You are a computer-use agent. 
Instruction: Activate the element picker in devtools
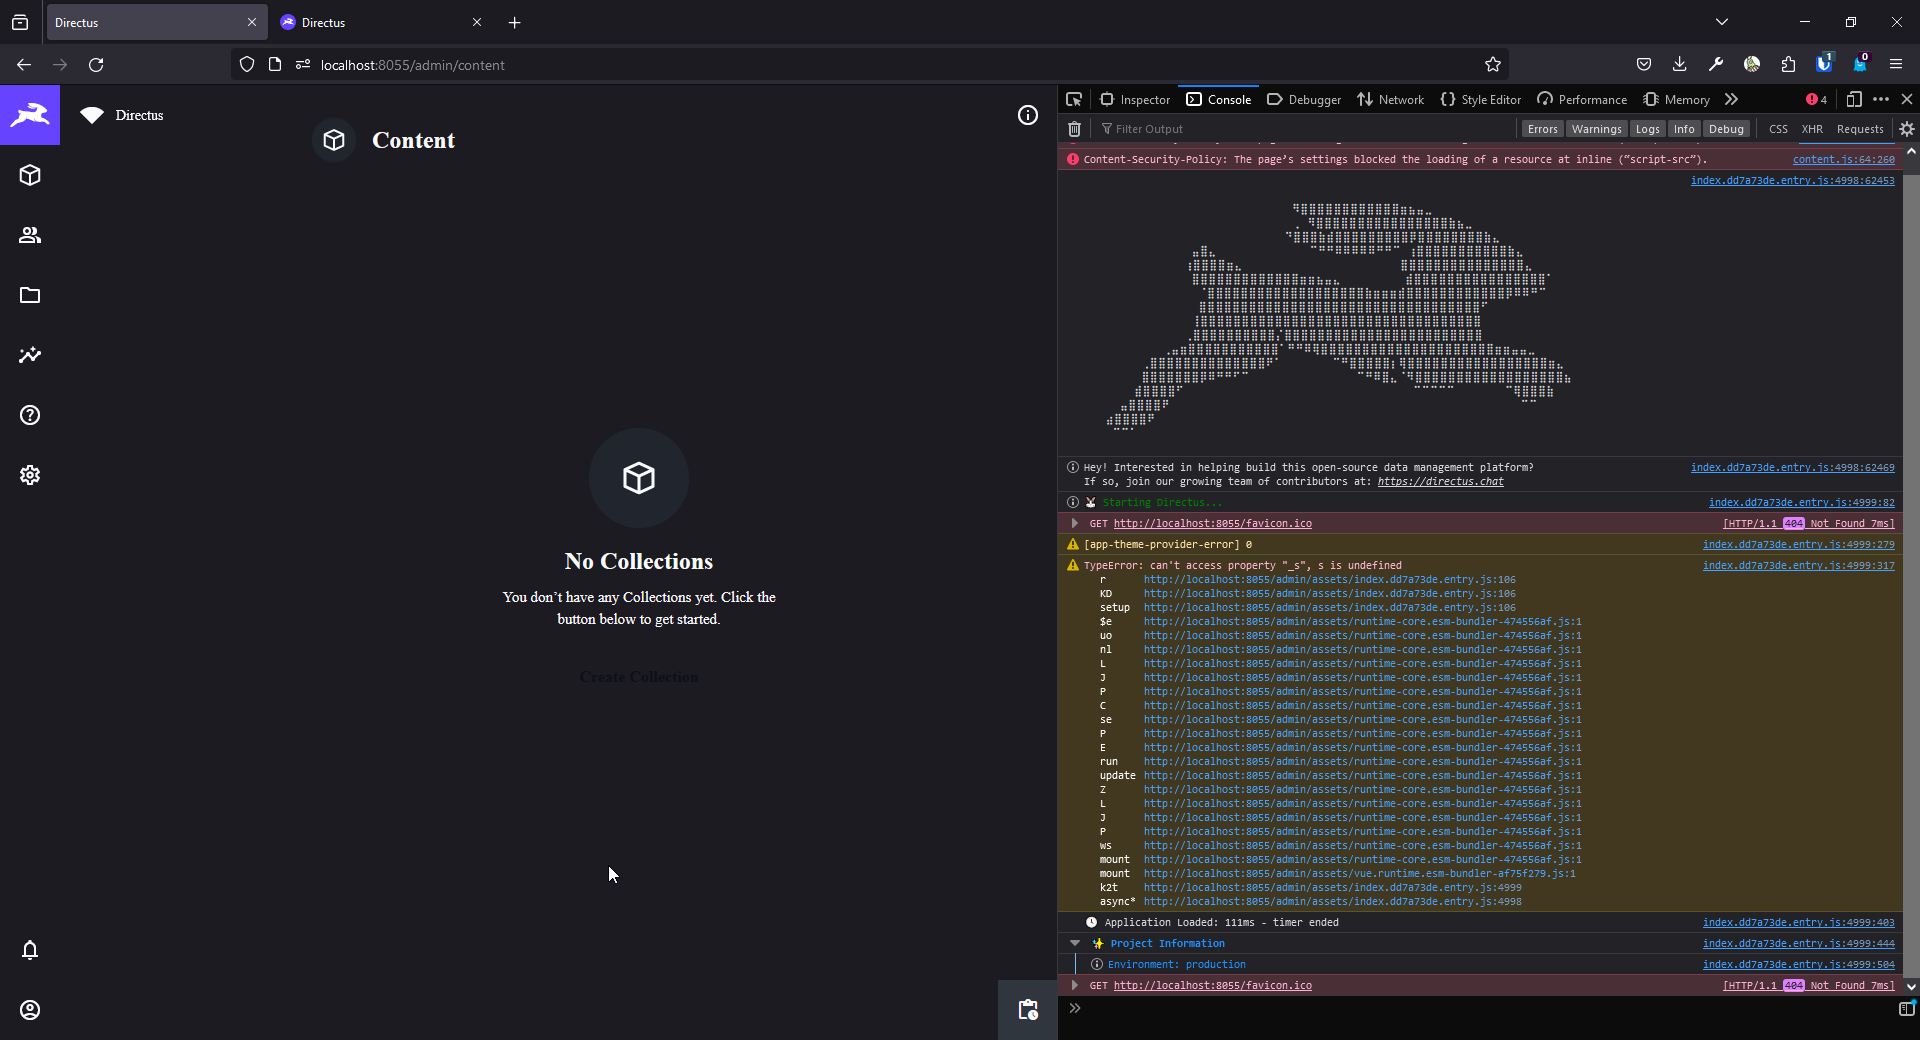1074,99
